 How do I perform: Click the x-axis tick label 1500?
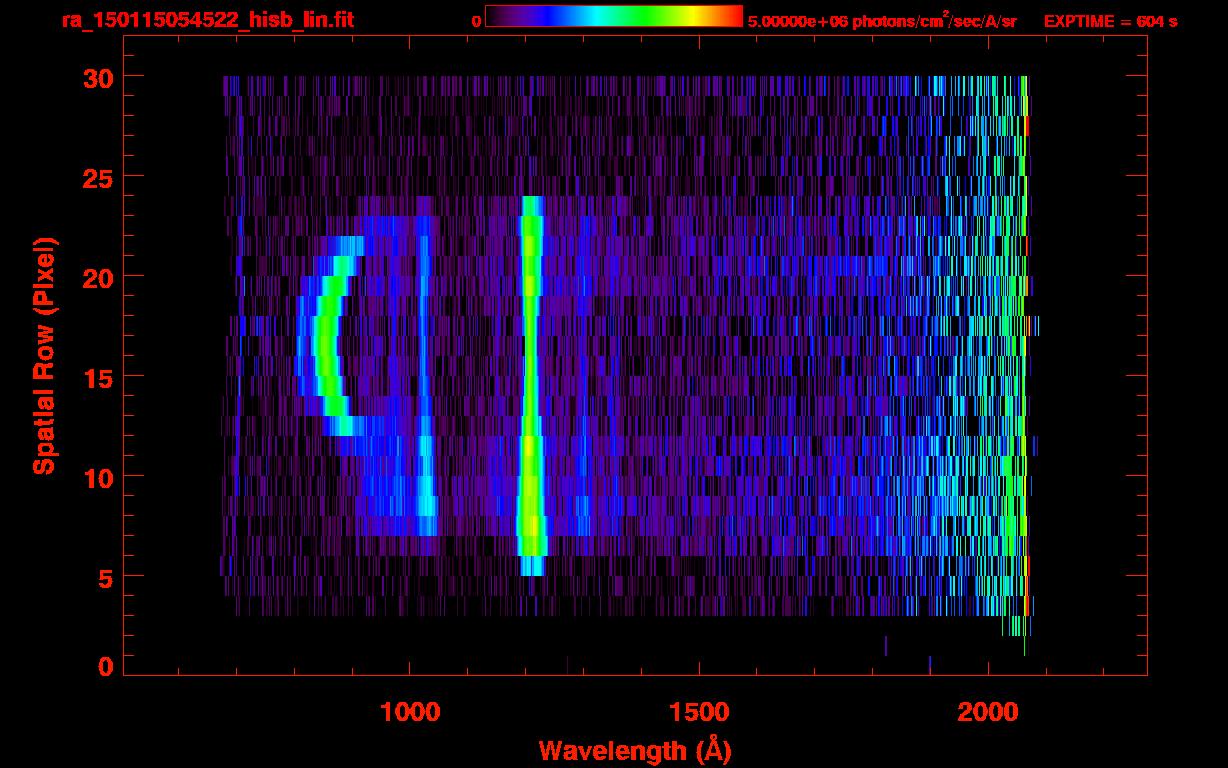(699, 712)
